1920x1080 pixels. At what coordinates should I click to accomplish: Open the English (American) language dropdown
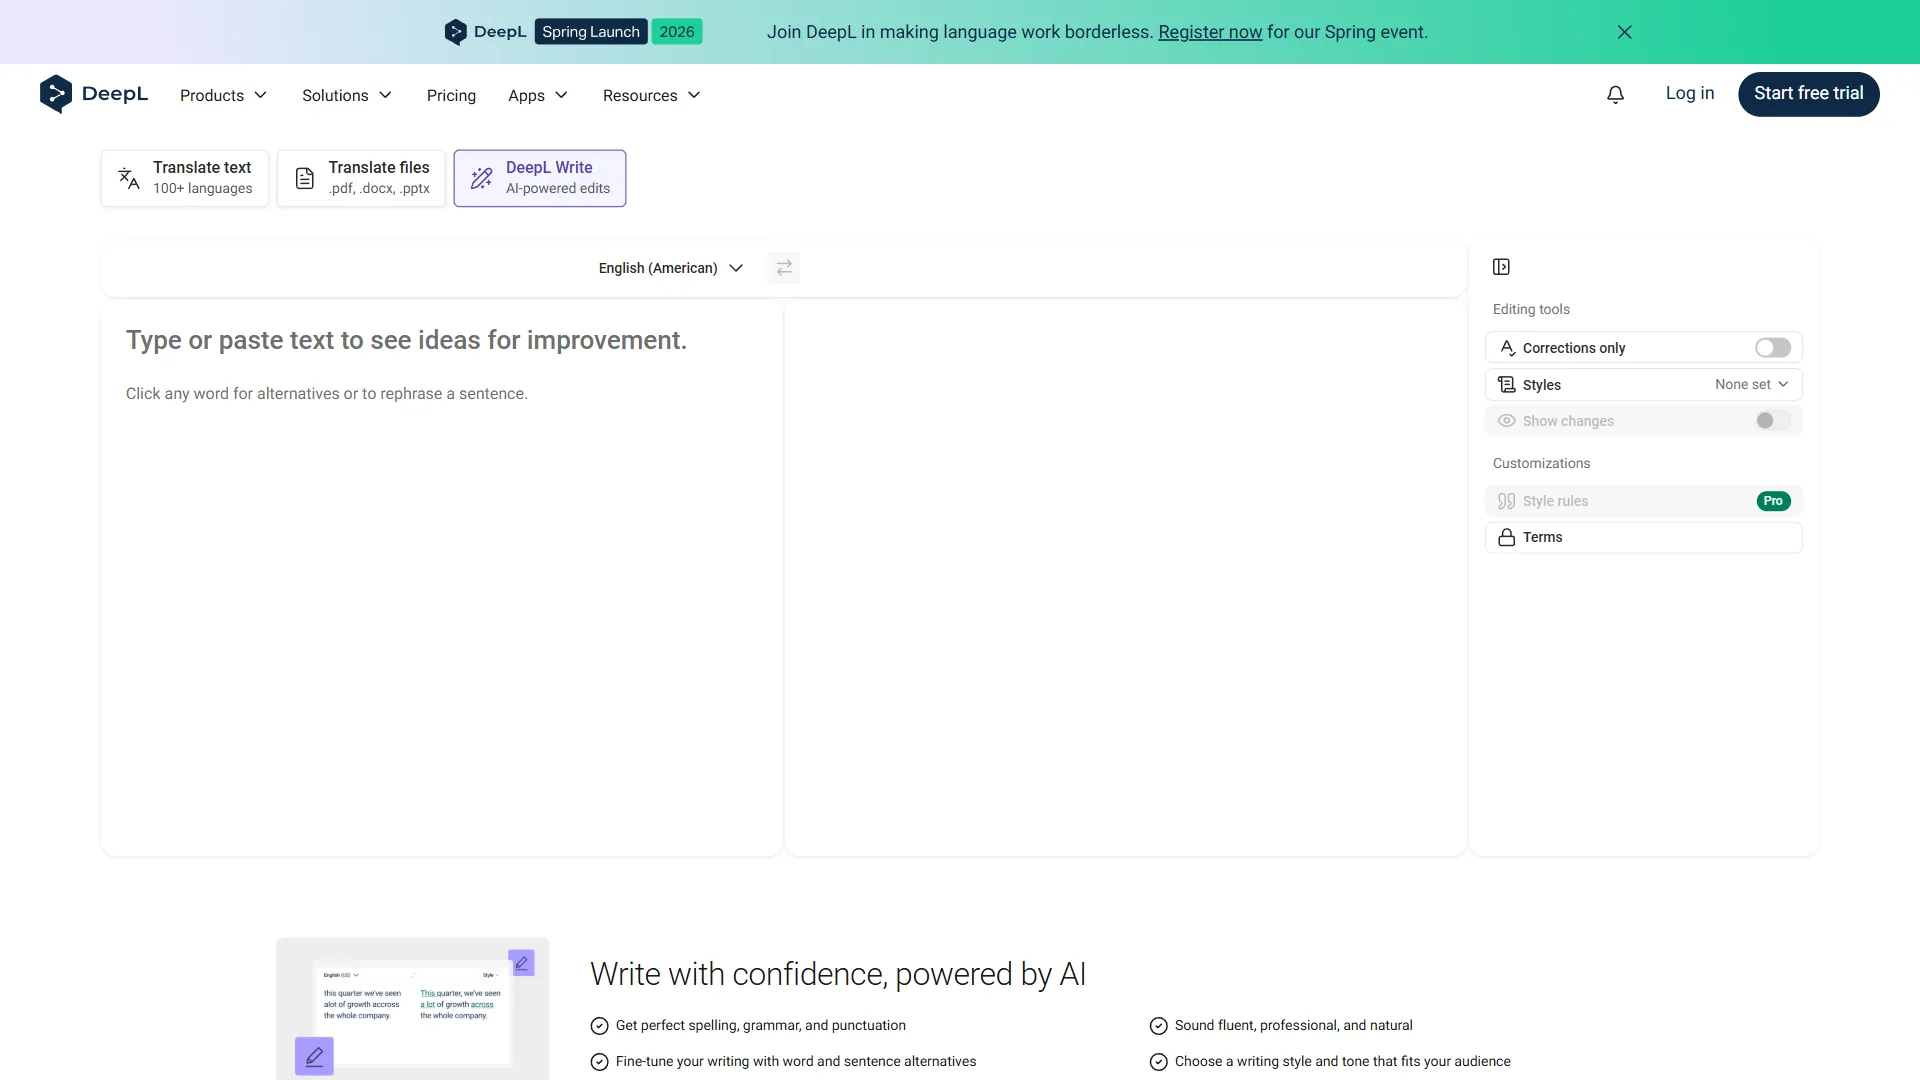click(x=670, y=268)
